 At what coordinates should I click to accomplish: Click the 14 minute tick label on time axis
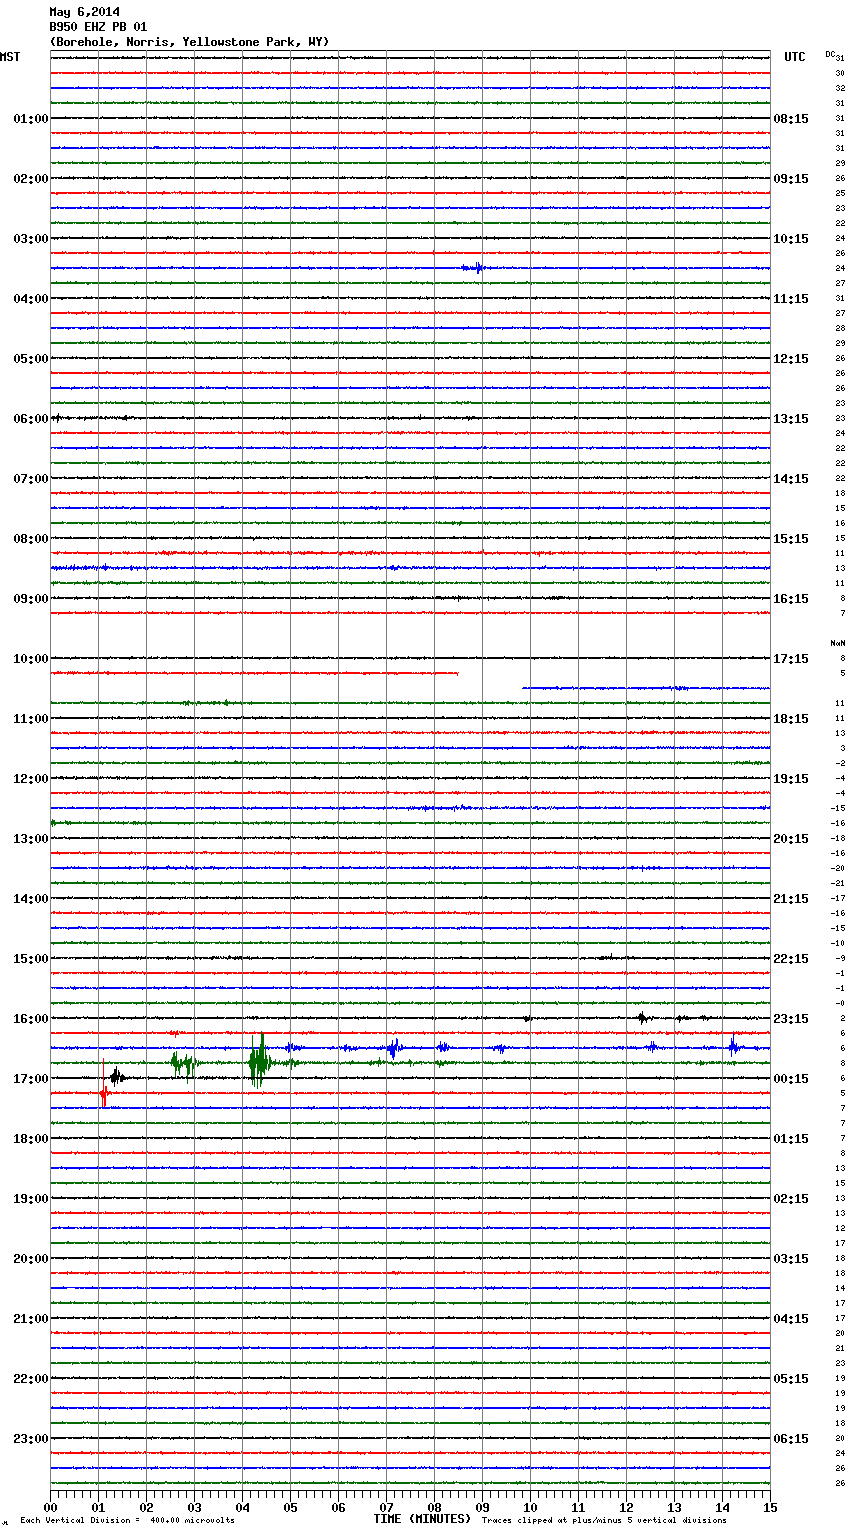(x=722, y=1507)
